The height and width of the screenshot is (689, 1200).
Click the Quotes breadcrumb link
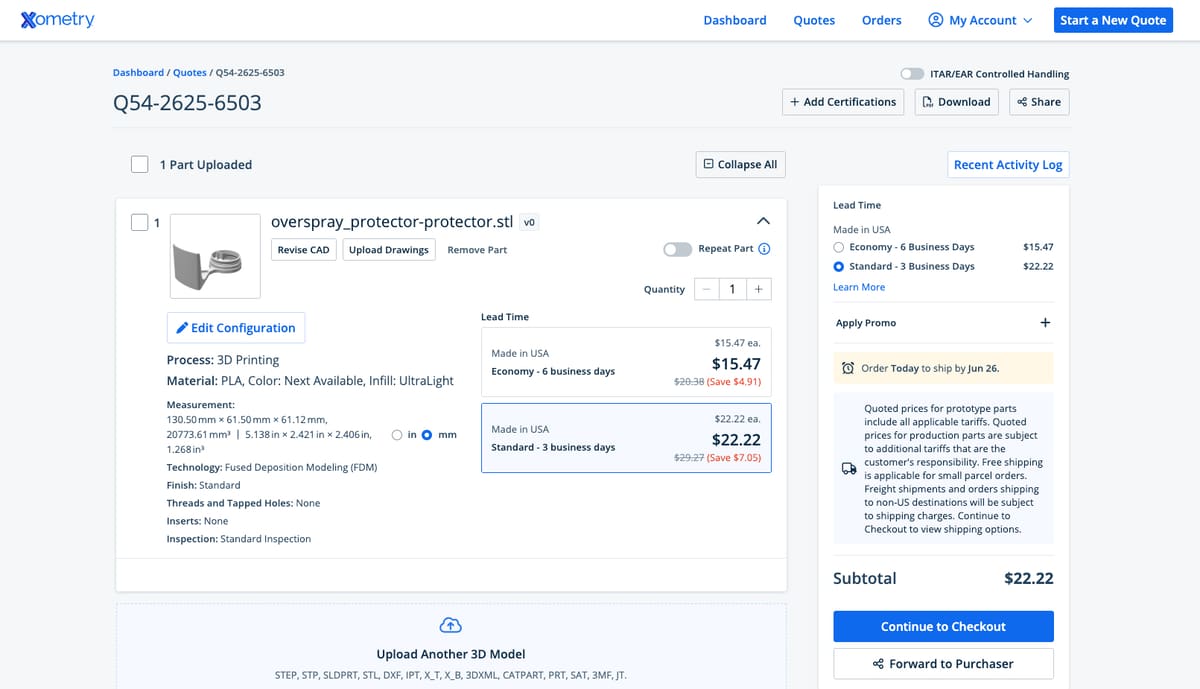tap(190, 73)
